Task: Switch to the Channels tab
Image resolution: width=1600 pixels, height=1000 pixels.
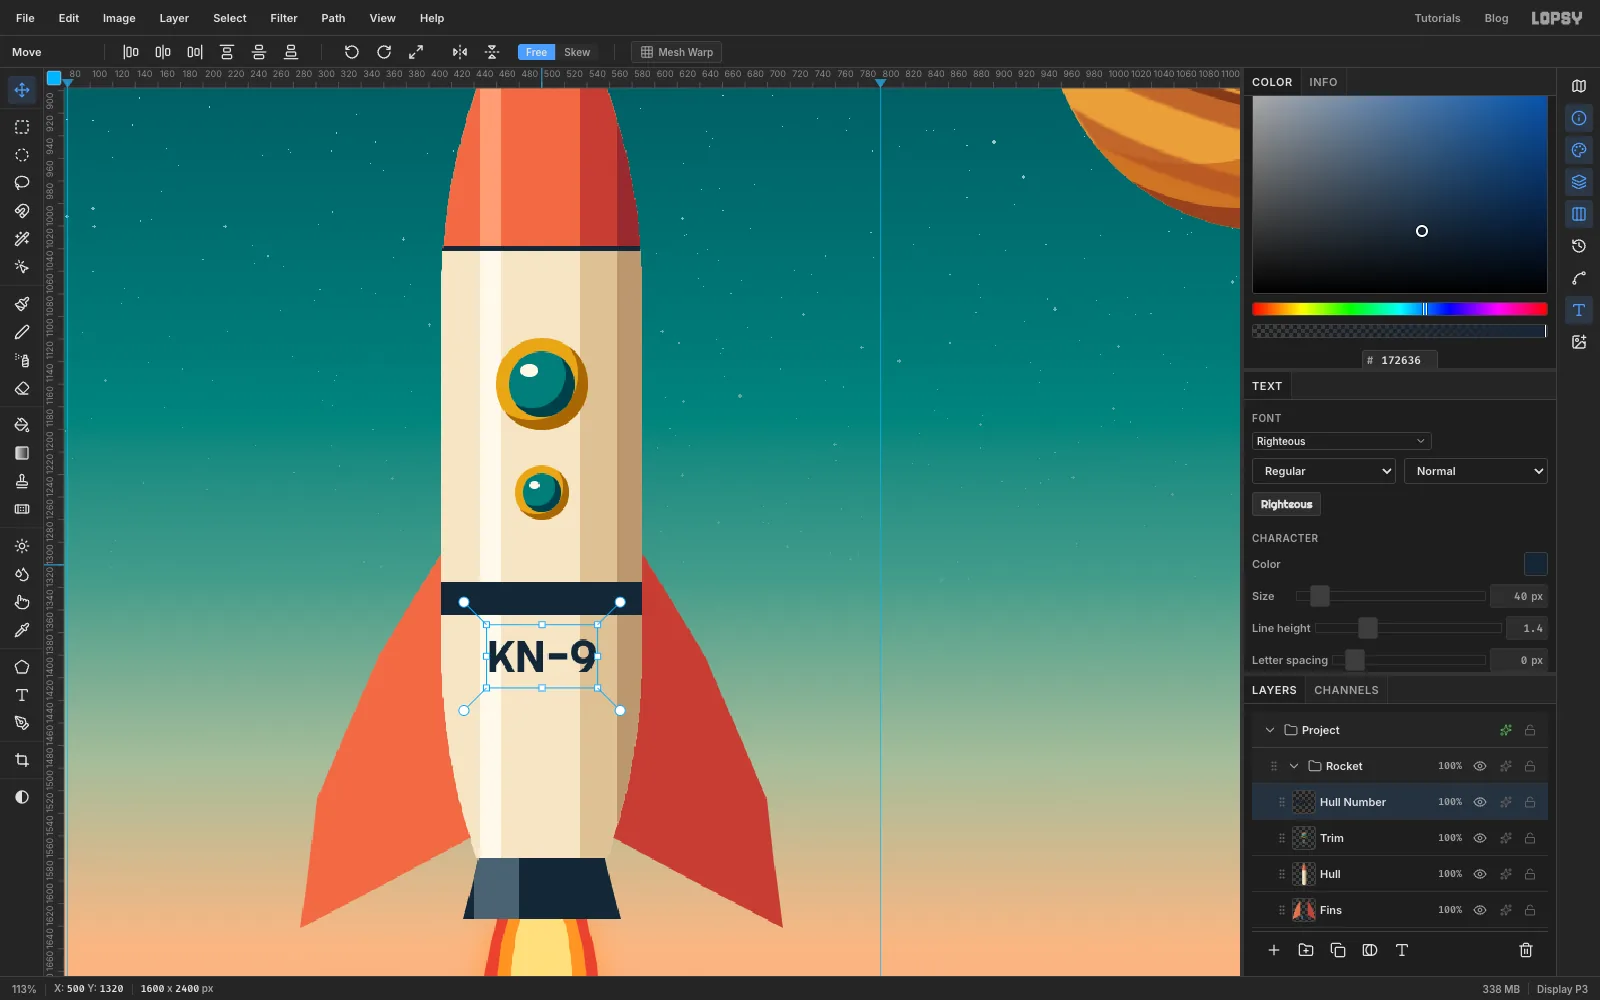Action: 1346,690
